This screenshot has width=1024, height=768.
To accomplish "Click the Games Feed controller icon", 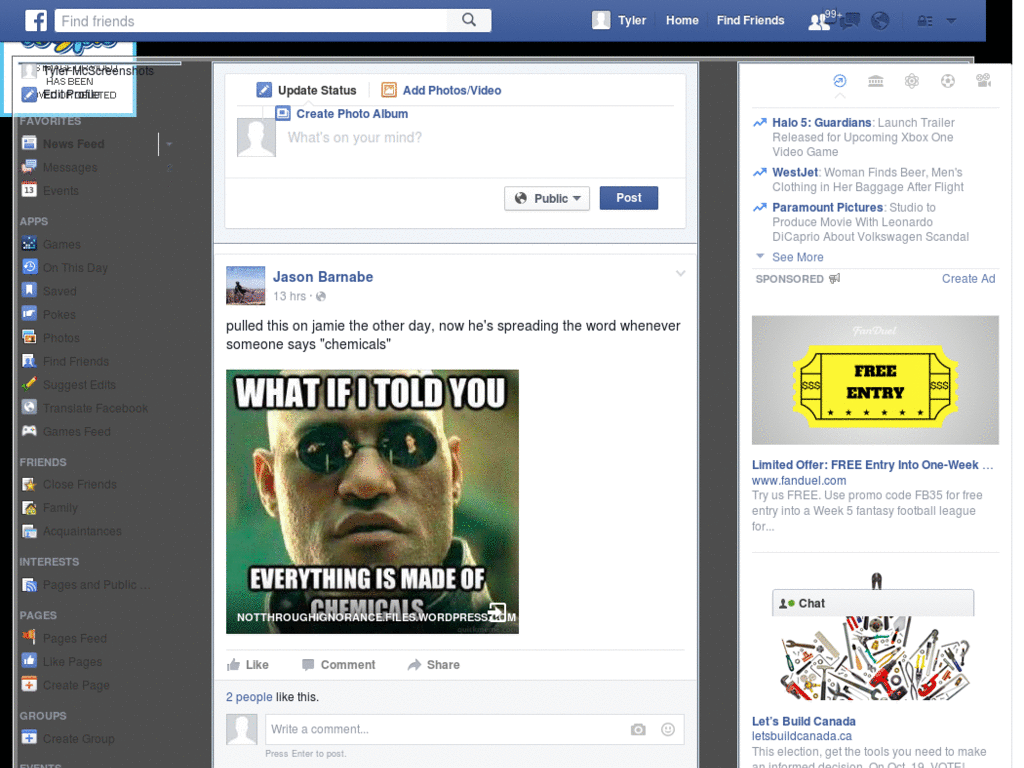I will (x=29, y=432).
